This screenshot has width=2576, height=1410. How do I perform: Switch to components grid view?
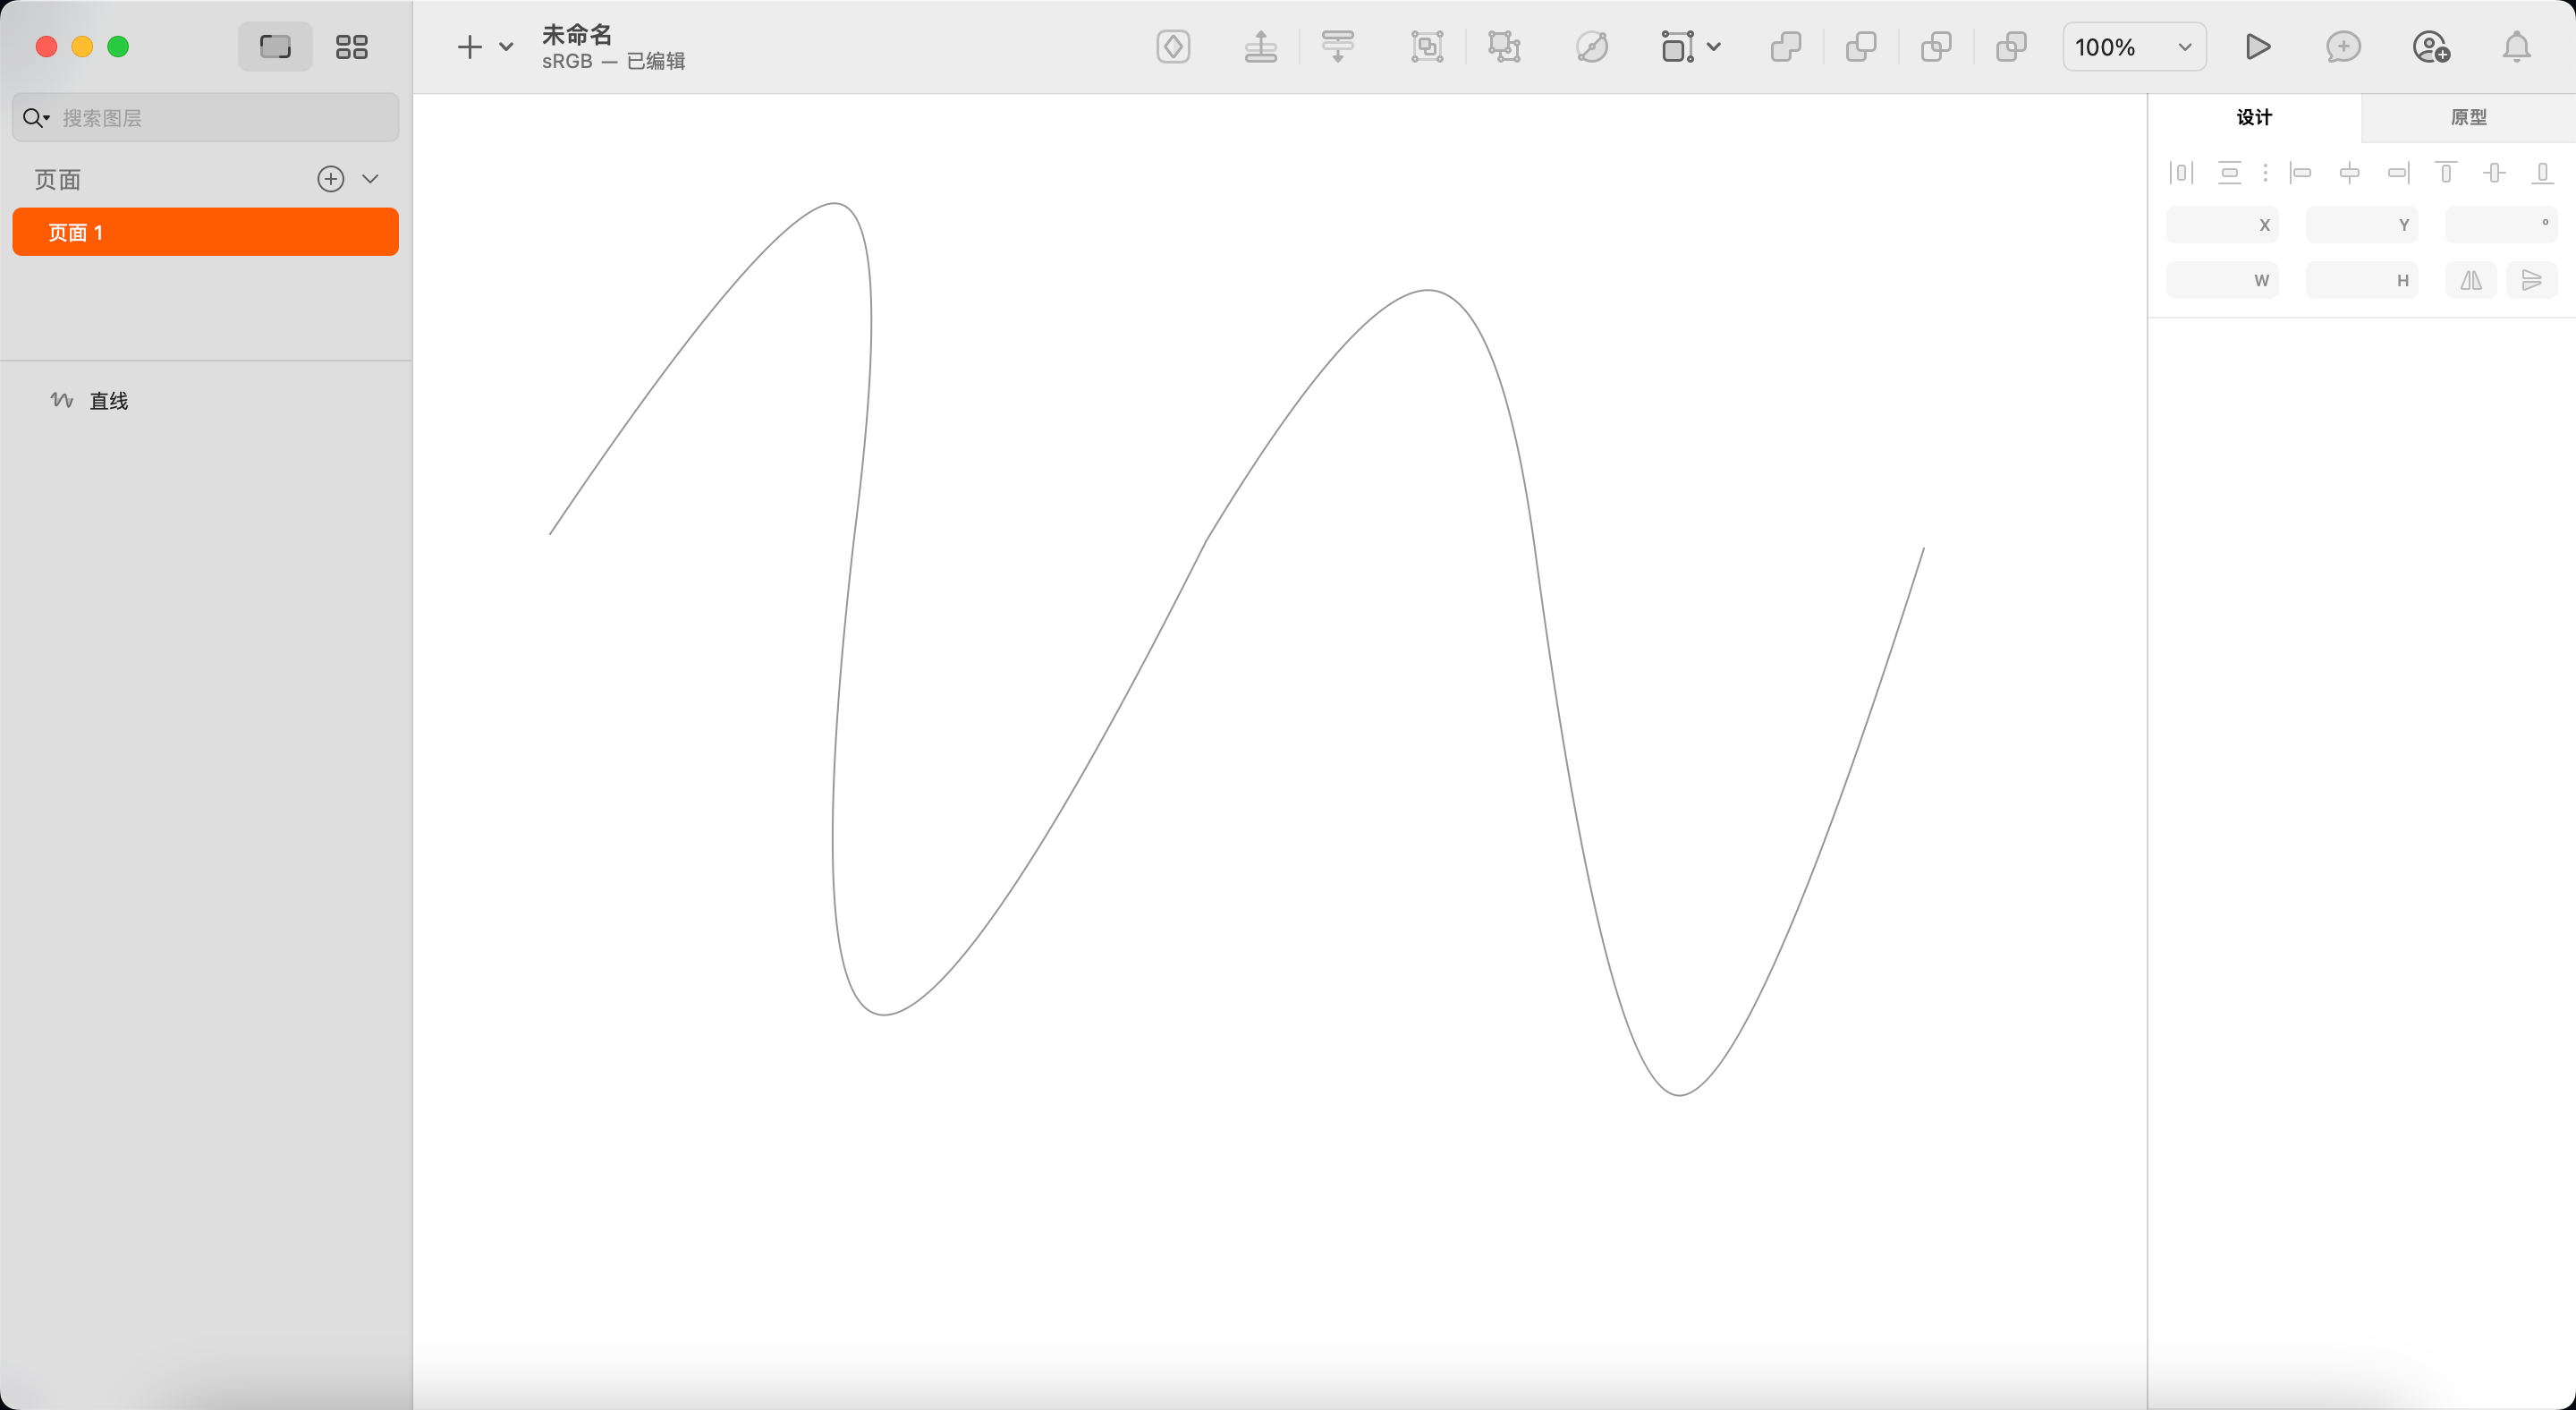tap(352, 47)
